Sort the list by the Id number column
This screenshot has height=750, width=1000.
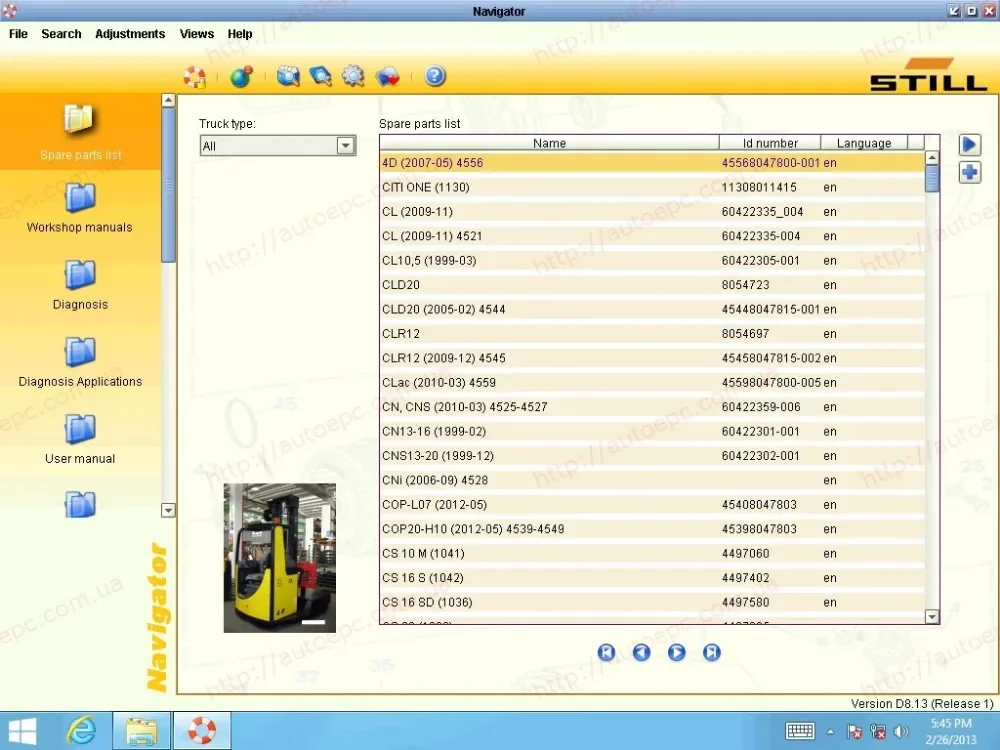coord(770,143)
